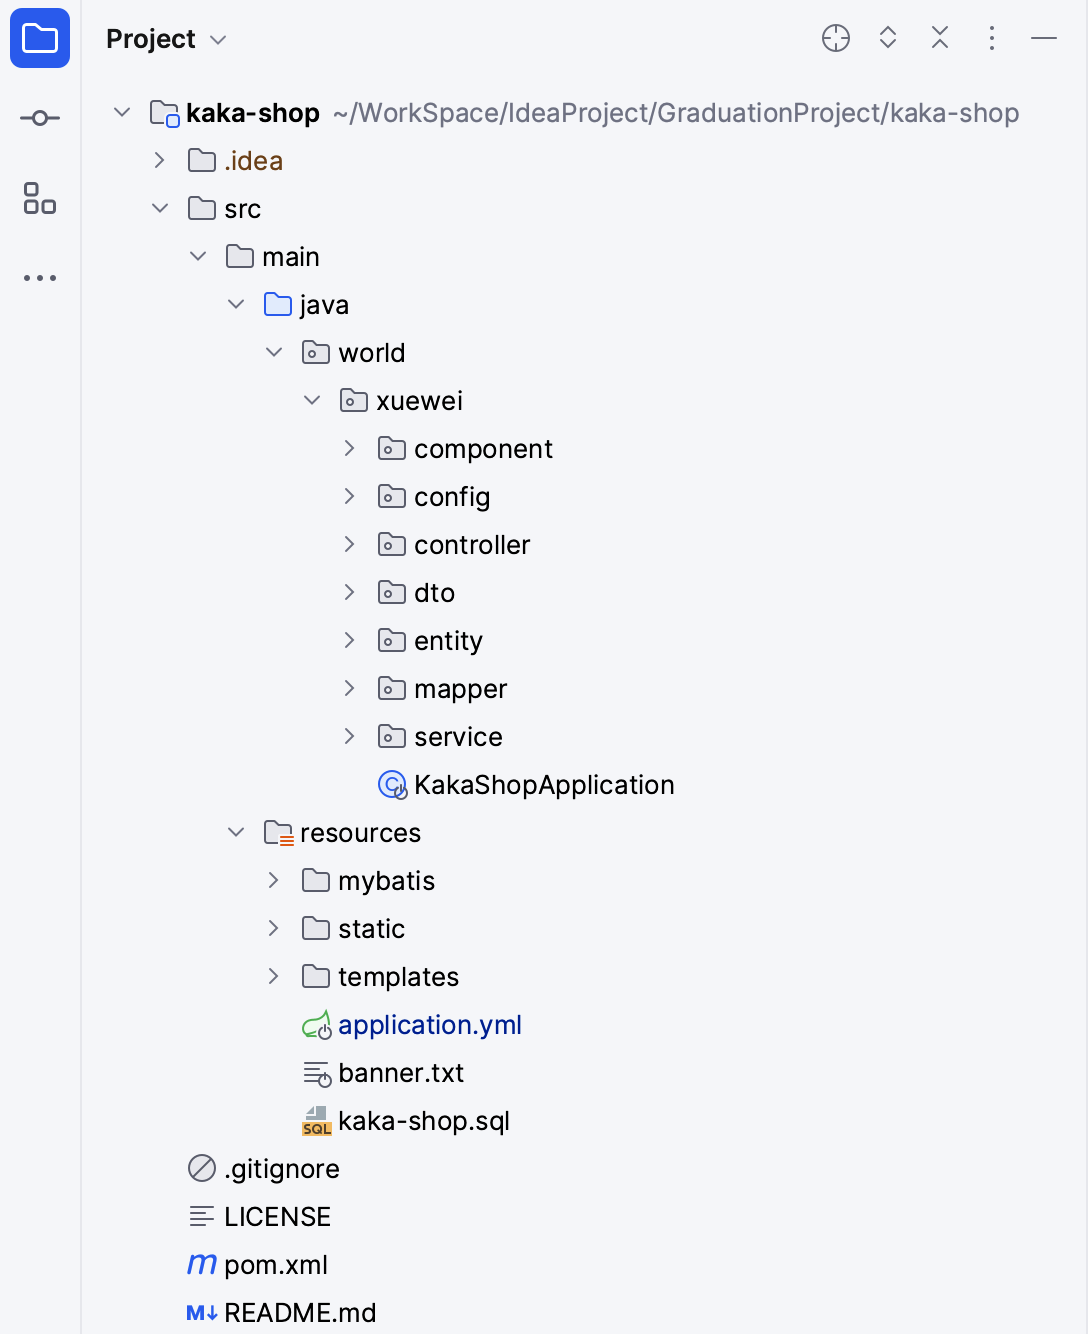
Task: Hide the Project tool window
Action: [x=1043, y=38]
